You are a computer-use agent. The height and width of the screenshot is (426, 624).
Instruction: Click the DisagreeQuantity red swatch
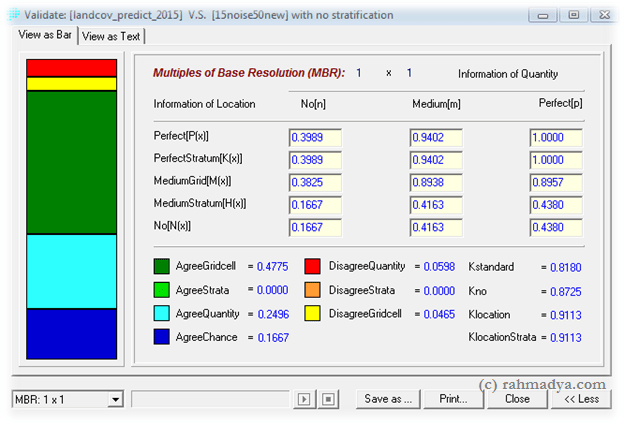(x=312, y=266)
